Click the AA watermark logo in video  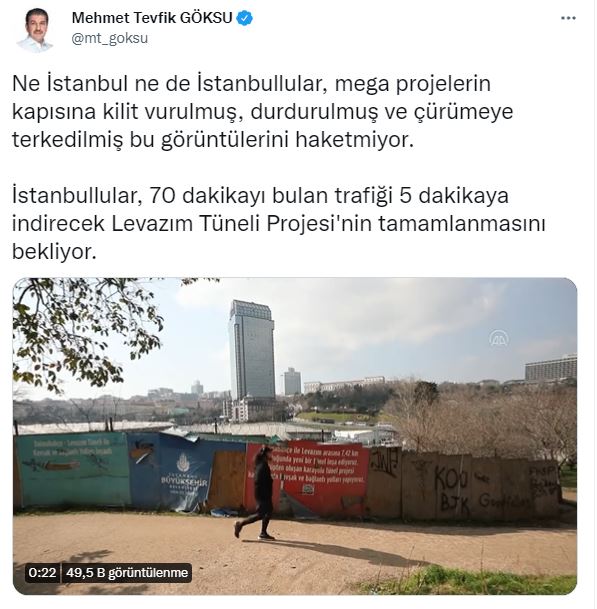point(499,339)
